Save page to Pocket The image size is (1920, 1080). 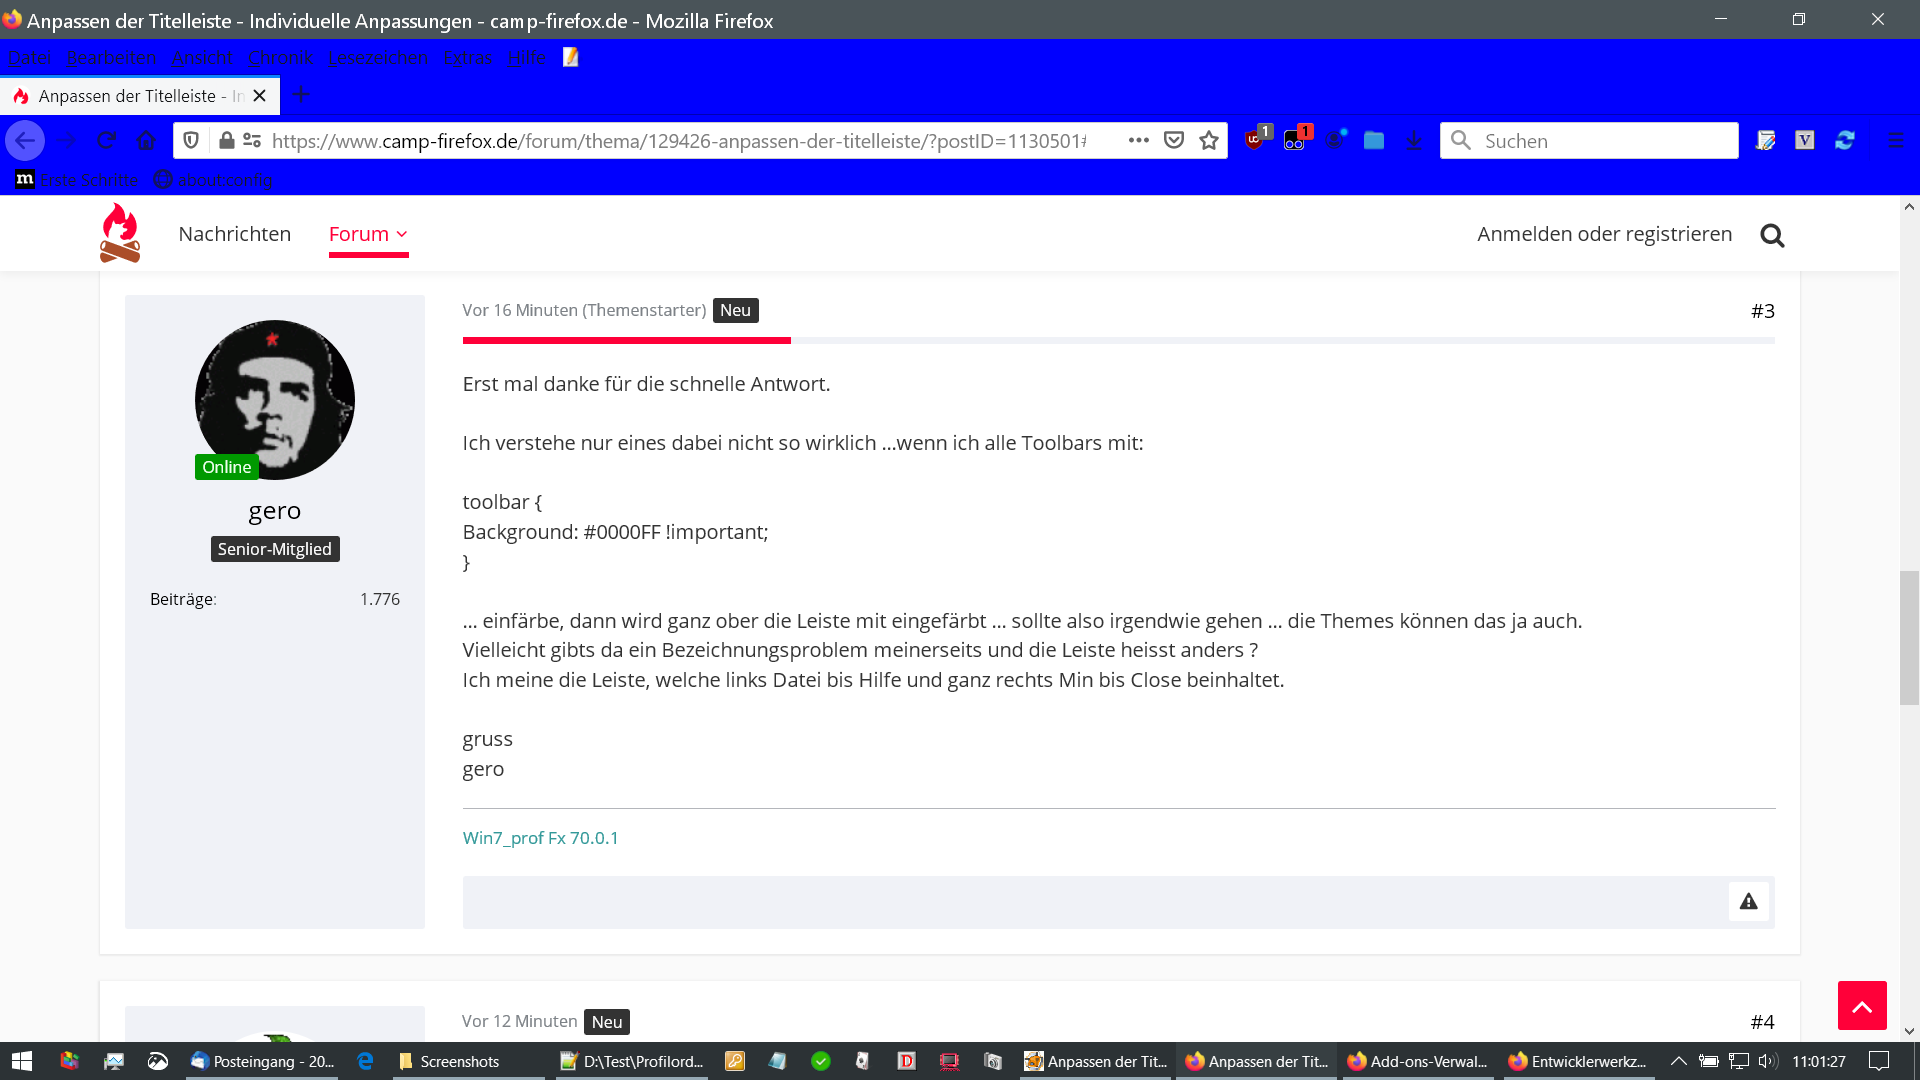point(1174,141)
